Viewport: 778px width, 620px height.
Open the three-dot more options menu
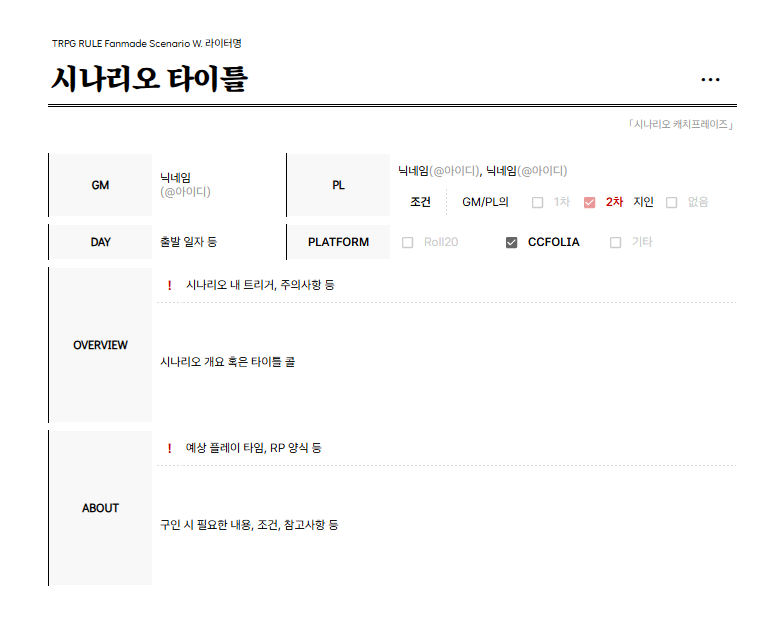[710, 79]
